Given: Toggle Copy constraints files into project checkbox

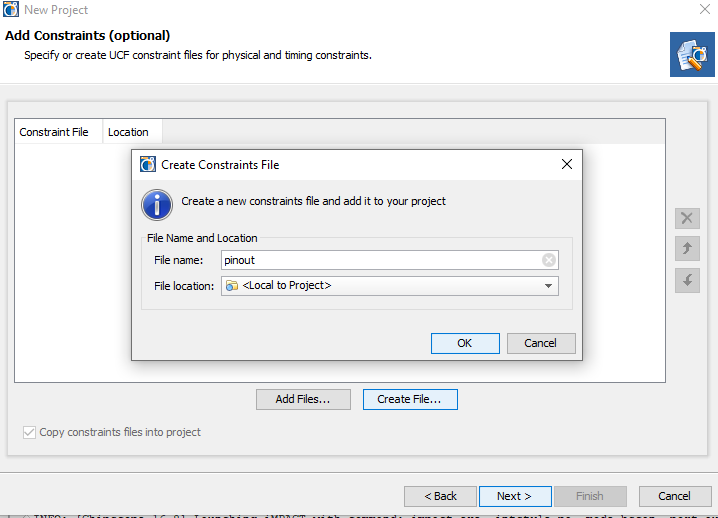Looking at the screenshot, I should (x=30, y=432).
